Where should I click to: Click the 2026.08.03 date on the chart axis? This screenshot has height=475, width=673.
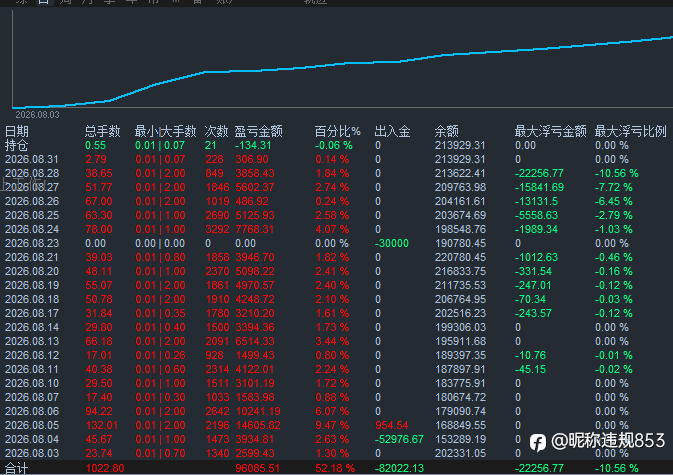37,115
